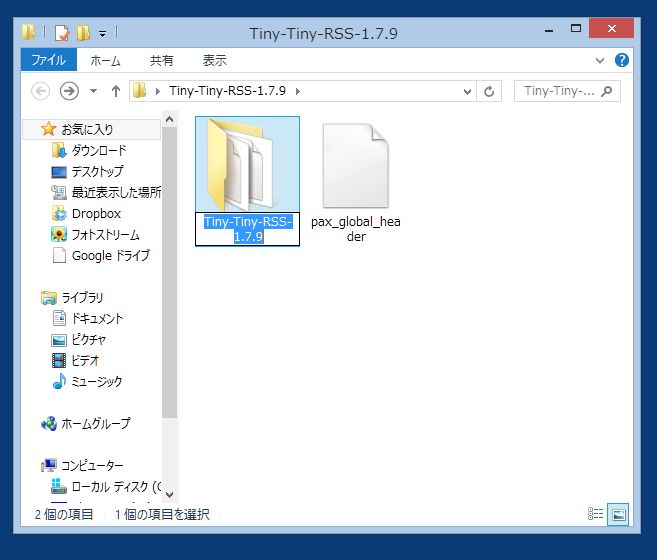657x560 pixels.
Task: Click the forward navigation arrow
Action: 69,91
